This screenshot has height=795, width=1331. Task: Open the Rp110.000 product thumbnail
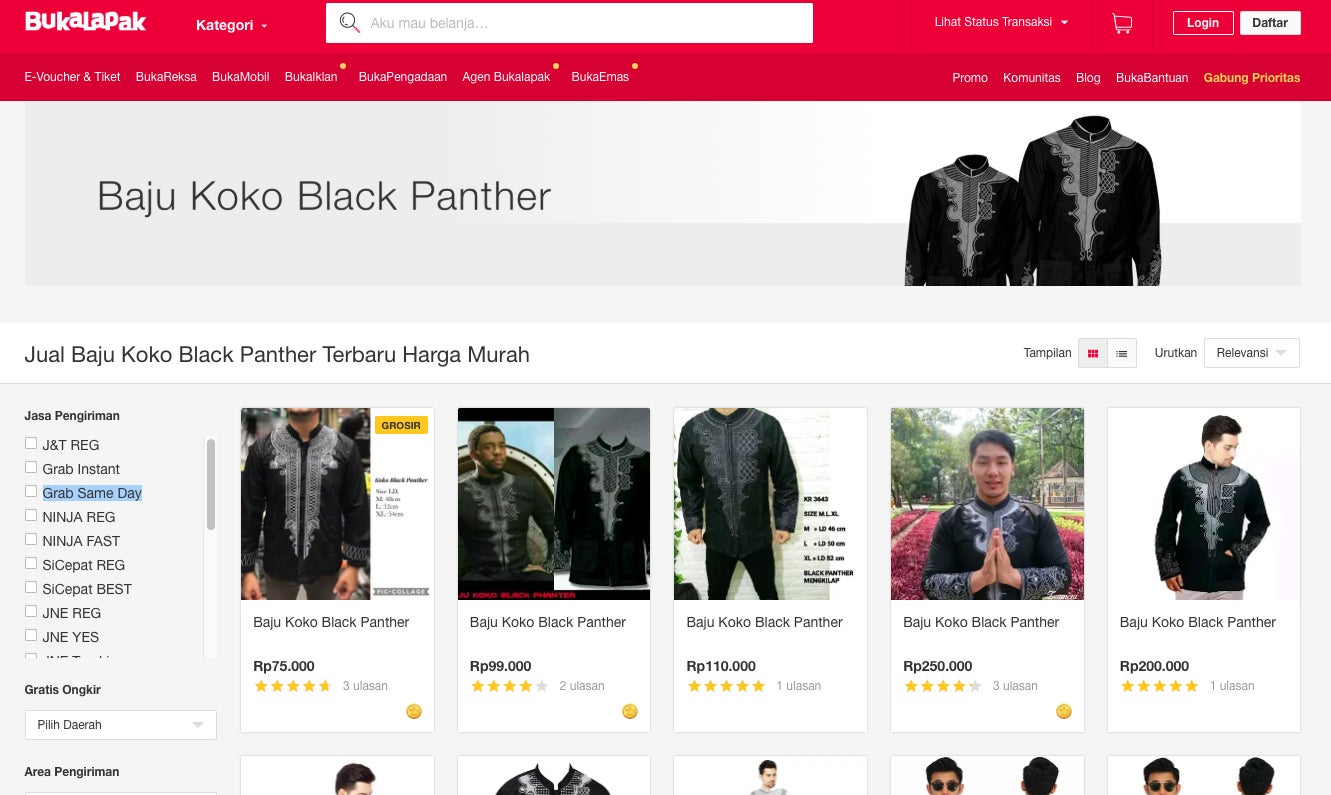[771, 504]
